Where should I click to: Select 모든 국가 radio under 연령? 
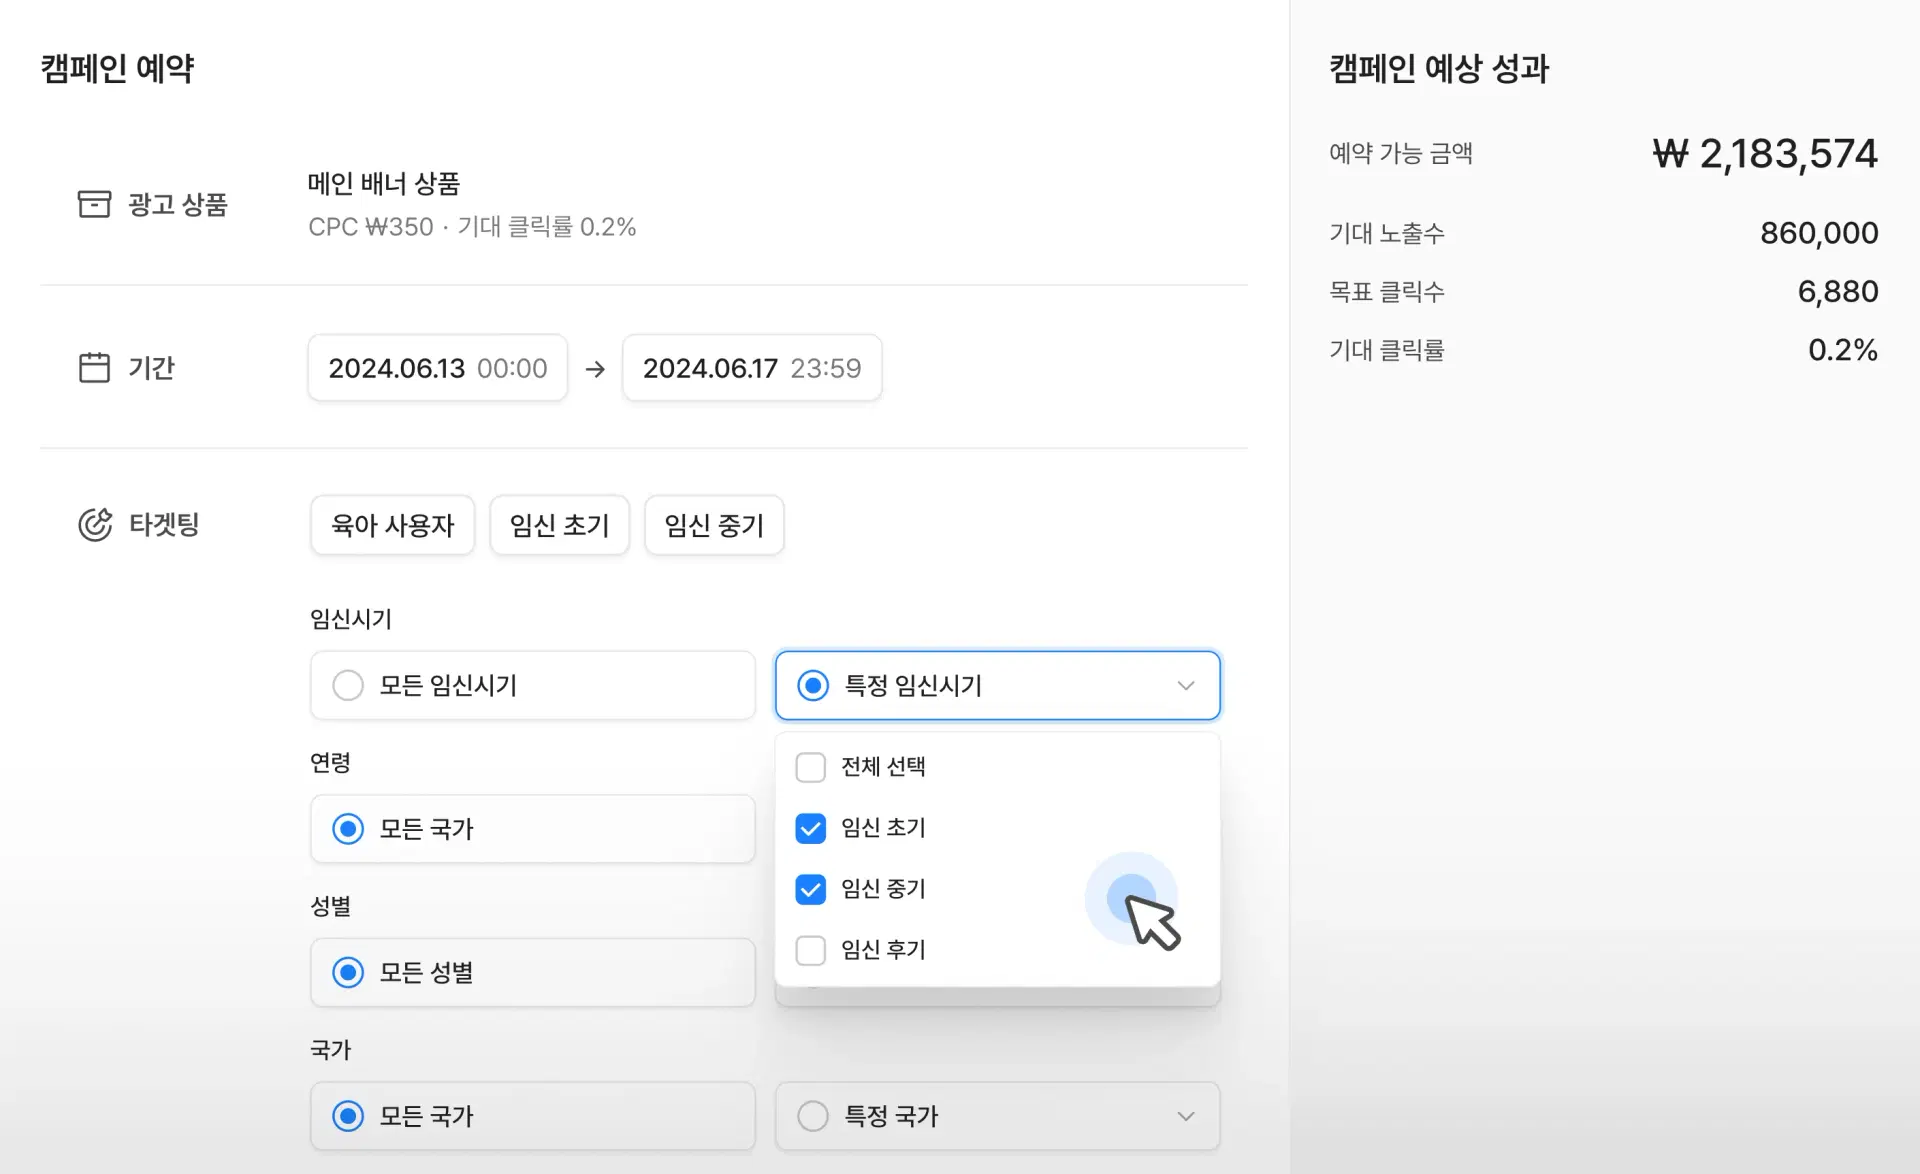click(348, 829)
